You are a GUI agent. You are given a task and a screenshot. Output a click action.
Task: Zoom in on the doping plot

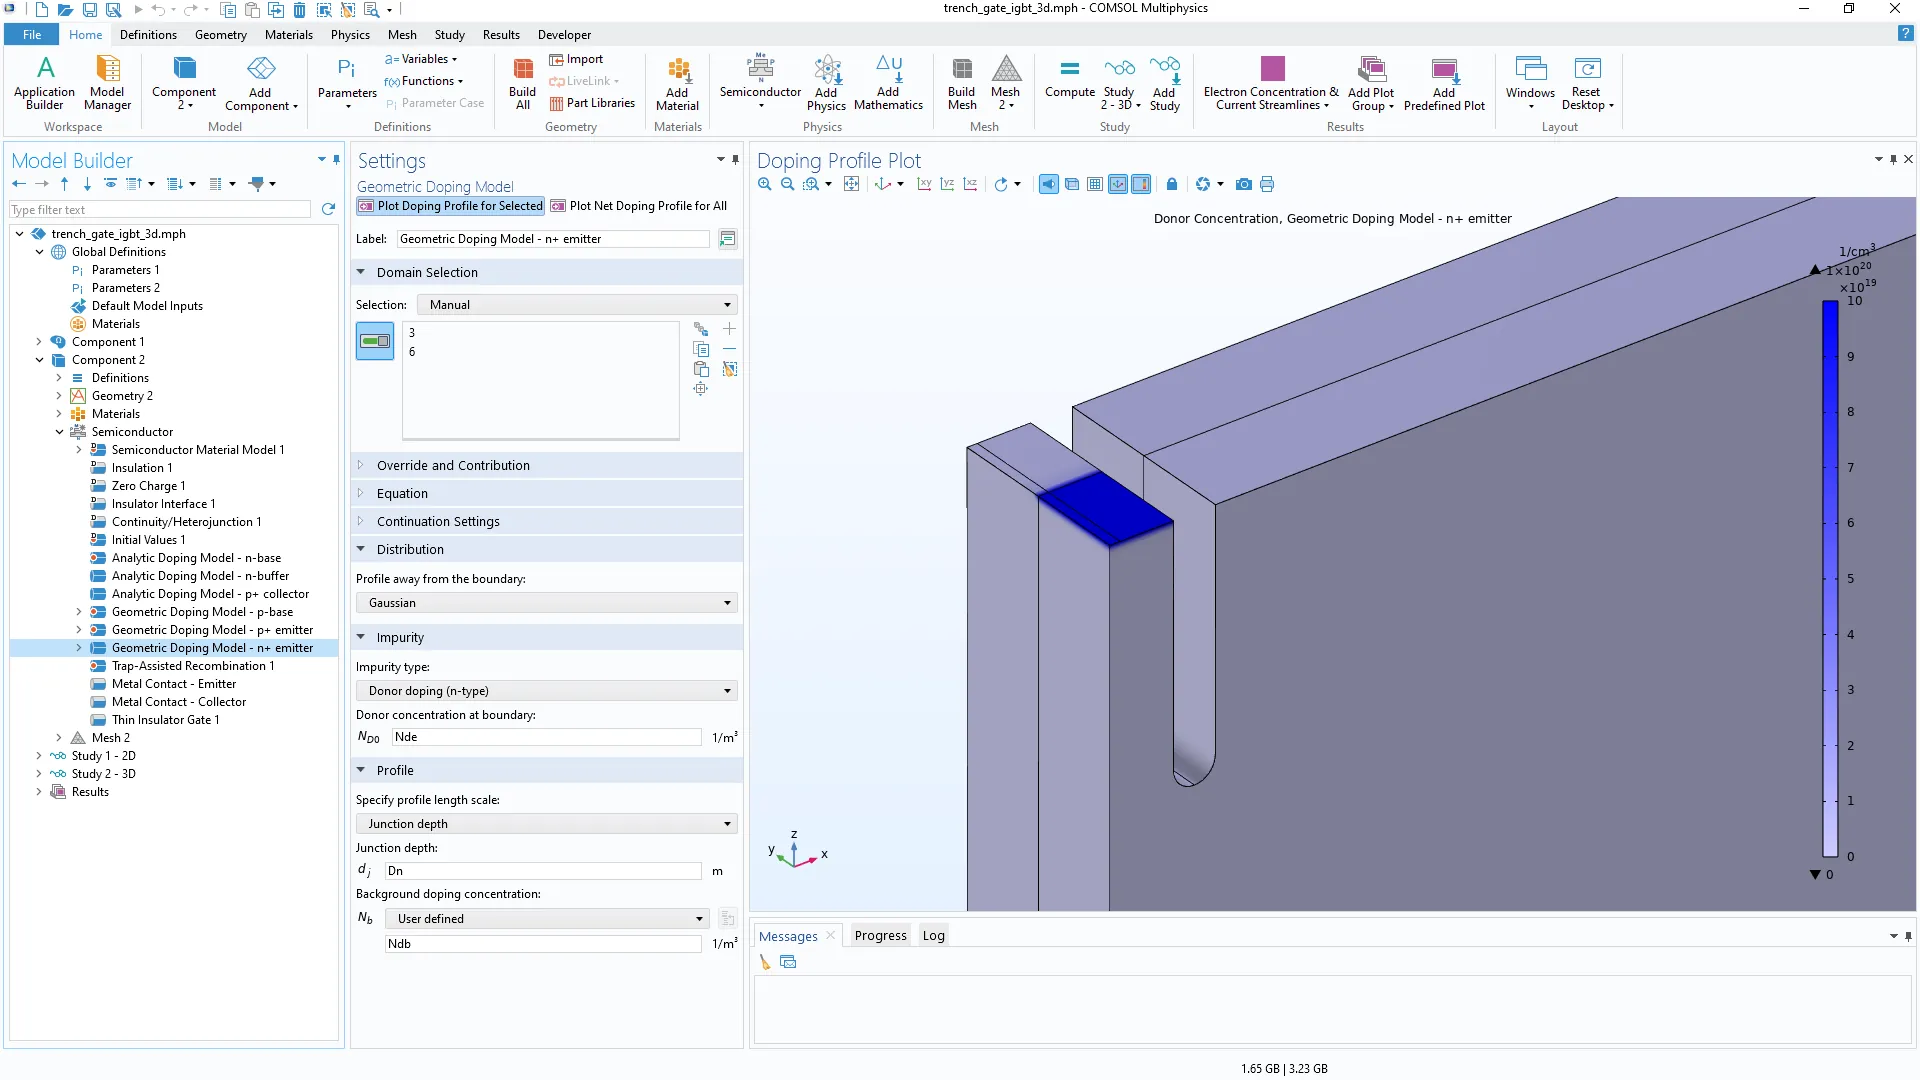point(765,184)
